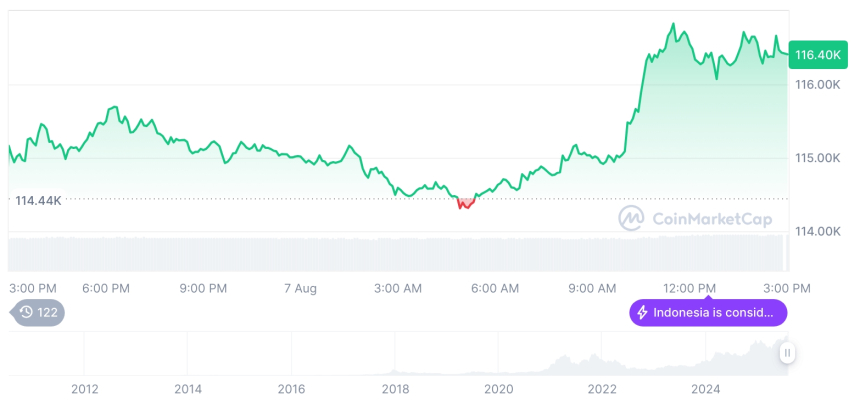The width and height of the screenshot is (860, 401).
Task: Click the 116.40K current price tag
Action: pos(817,55)
